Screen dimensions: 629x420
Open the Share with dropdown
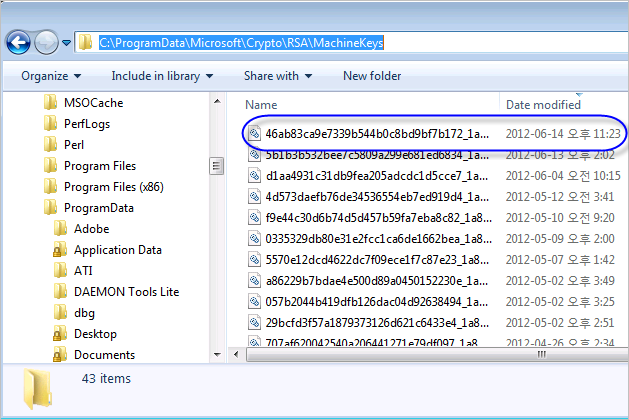[278, 76]
